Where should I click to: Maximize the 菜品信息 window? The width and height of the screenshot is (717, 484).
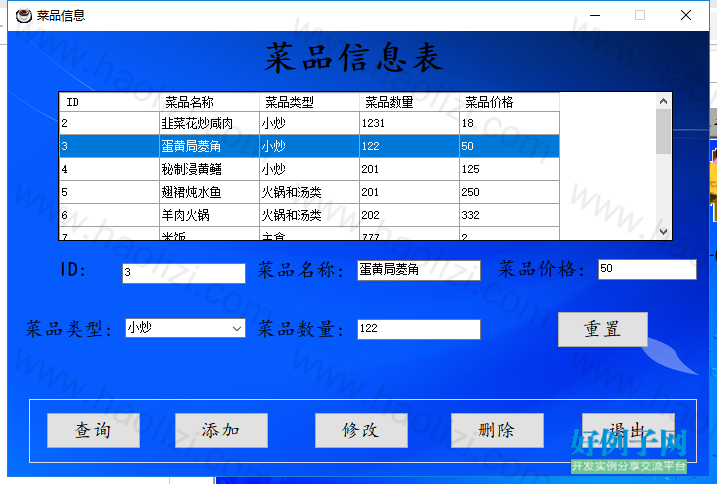click(640, 16)
